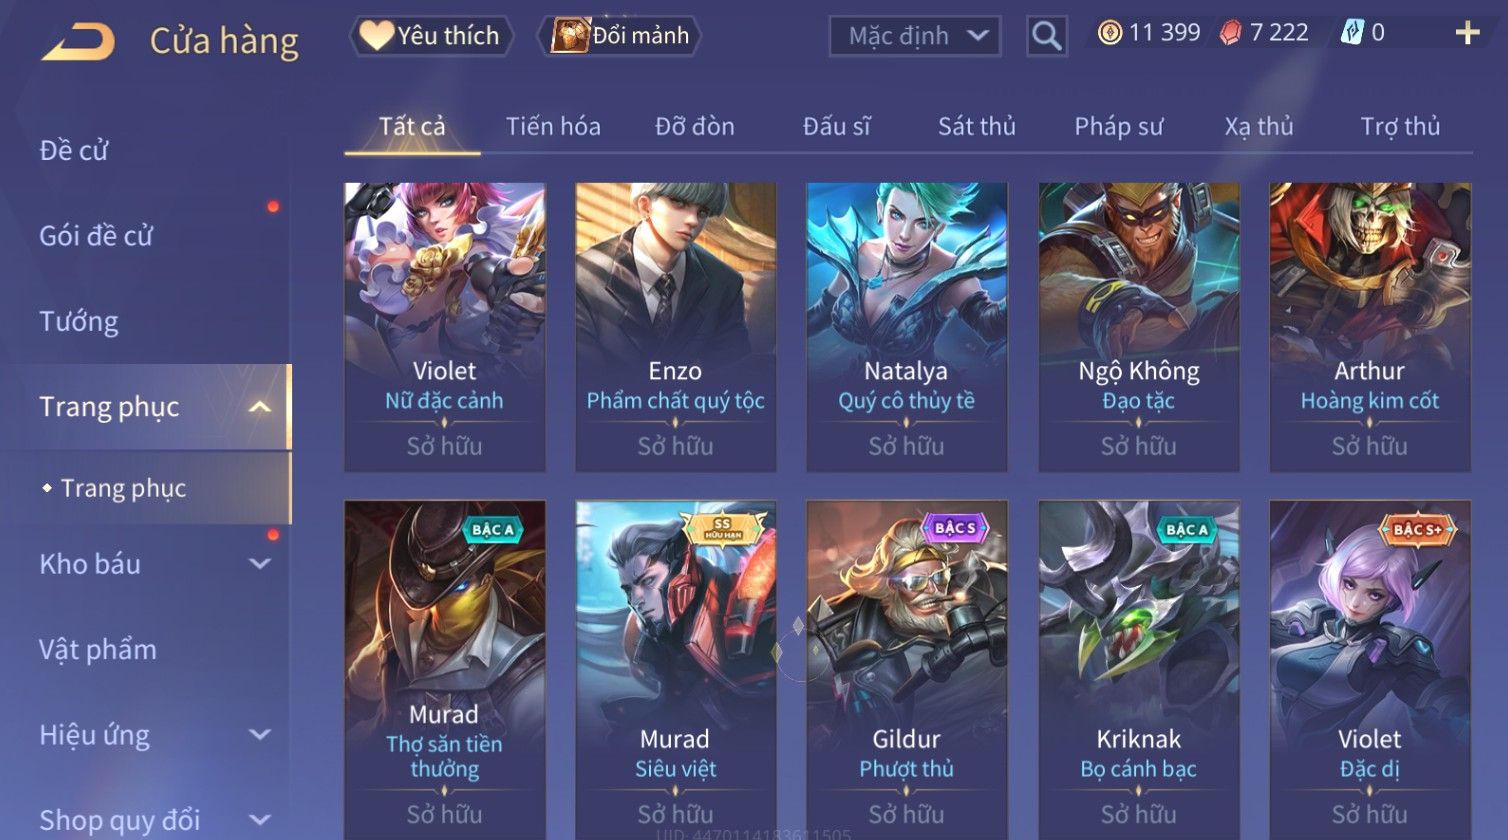Open the Mặc định sort dropdown

[915, 36]
